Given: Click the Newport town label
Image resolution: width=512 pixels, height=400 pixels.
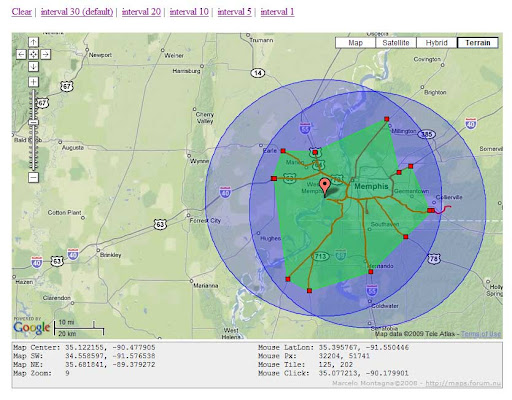Looking at the screenshot, I should coord(100,55).
